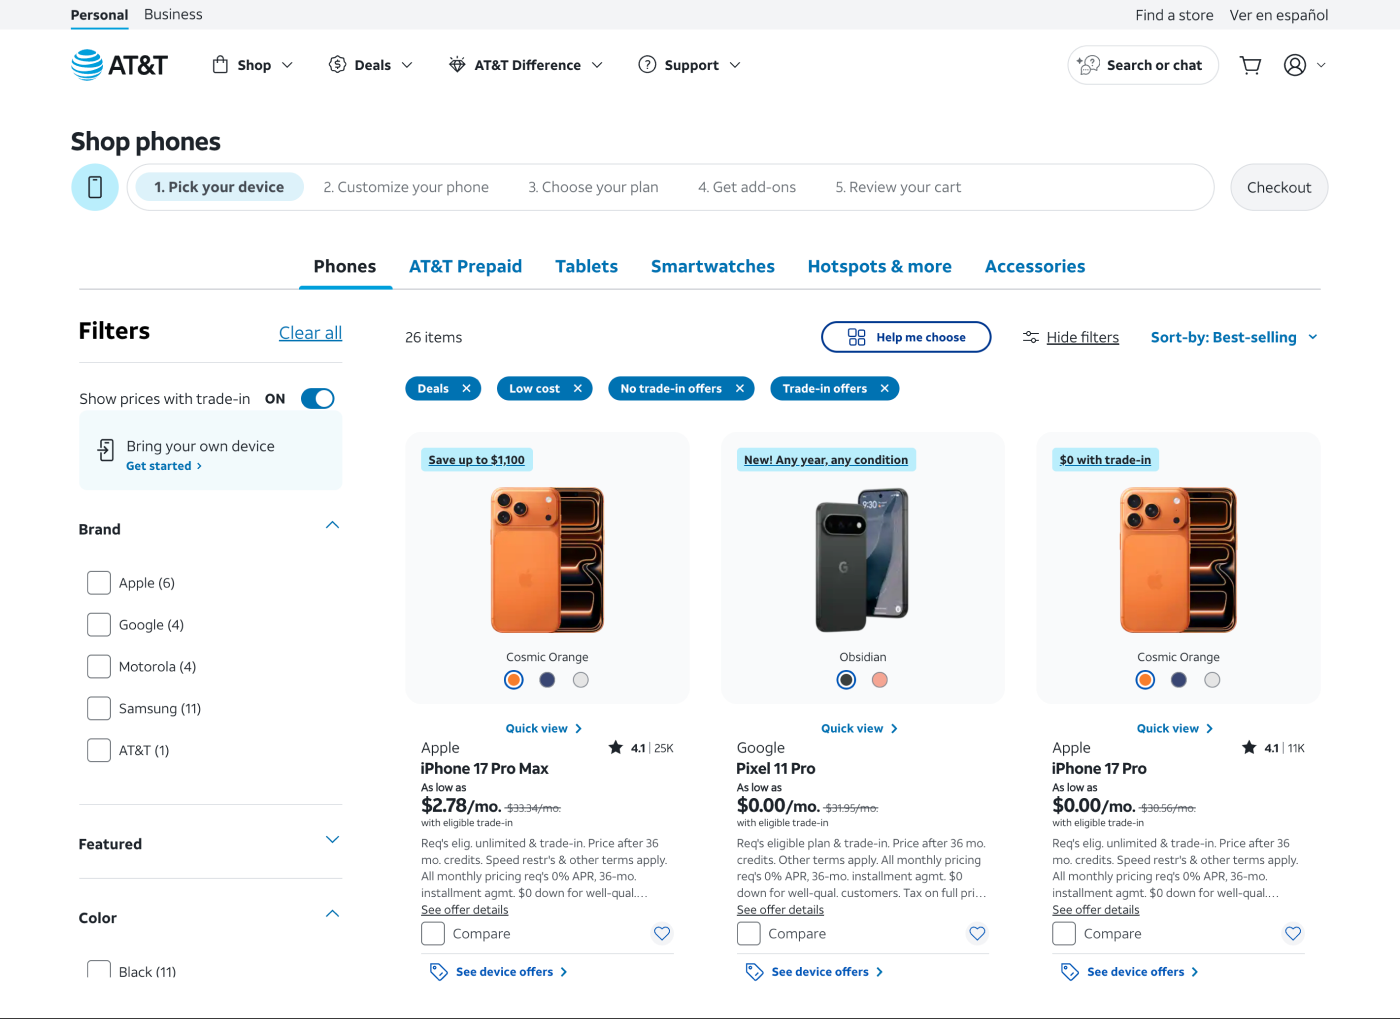Favorite Pixel 11 Pro with heart icon
The height and width of the screenshot is (1019, 1400).
pyautogui.click(x=977, y=933)
